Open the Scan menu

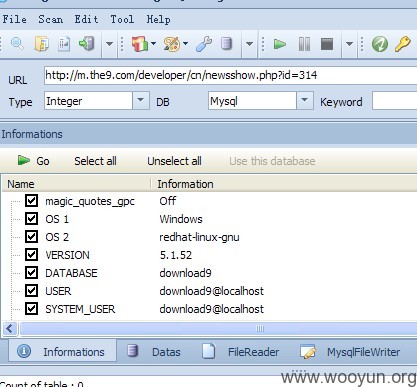(51, 19)
